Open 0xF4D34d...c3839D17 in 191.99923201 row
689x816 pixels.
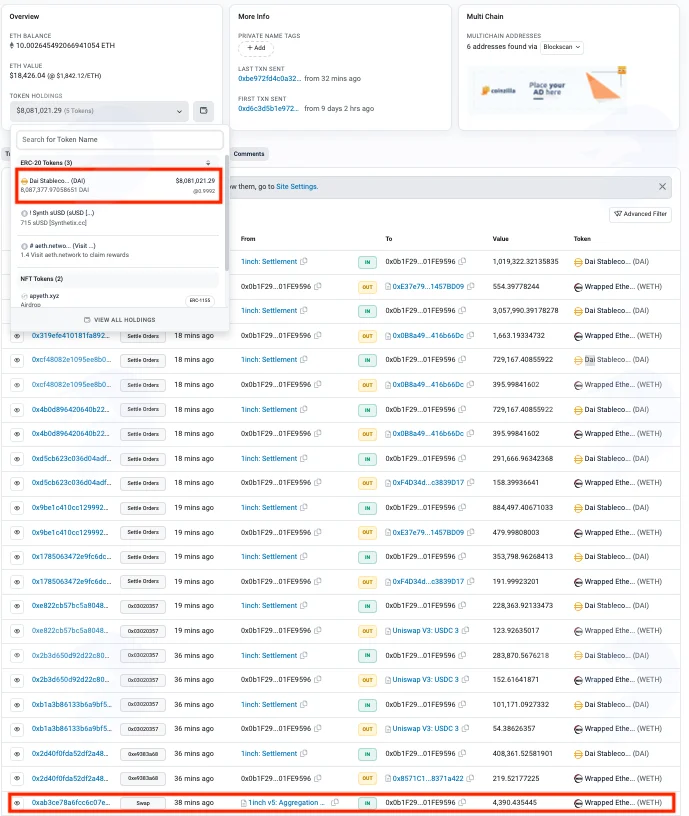428,582
